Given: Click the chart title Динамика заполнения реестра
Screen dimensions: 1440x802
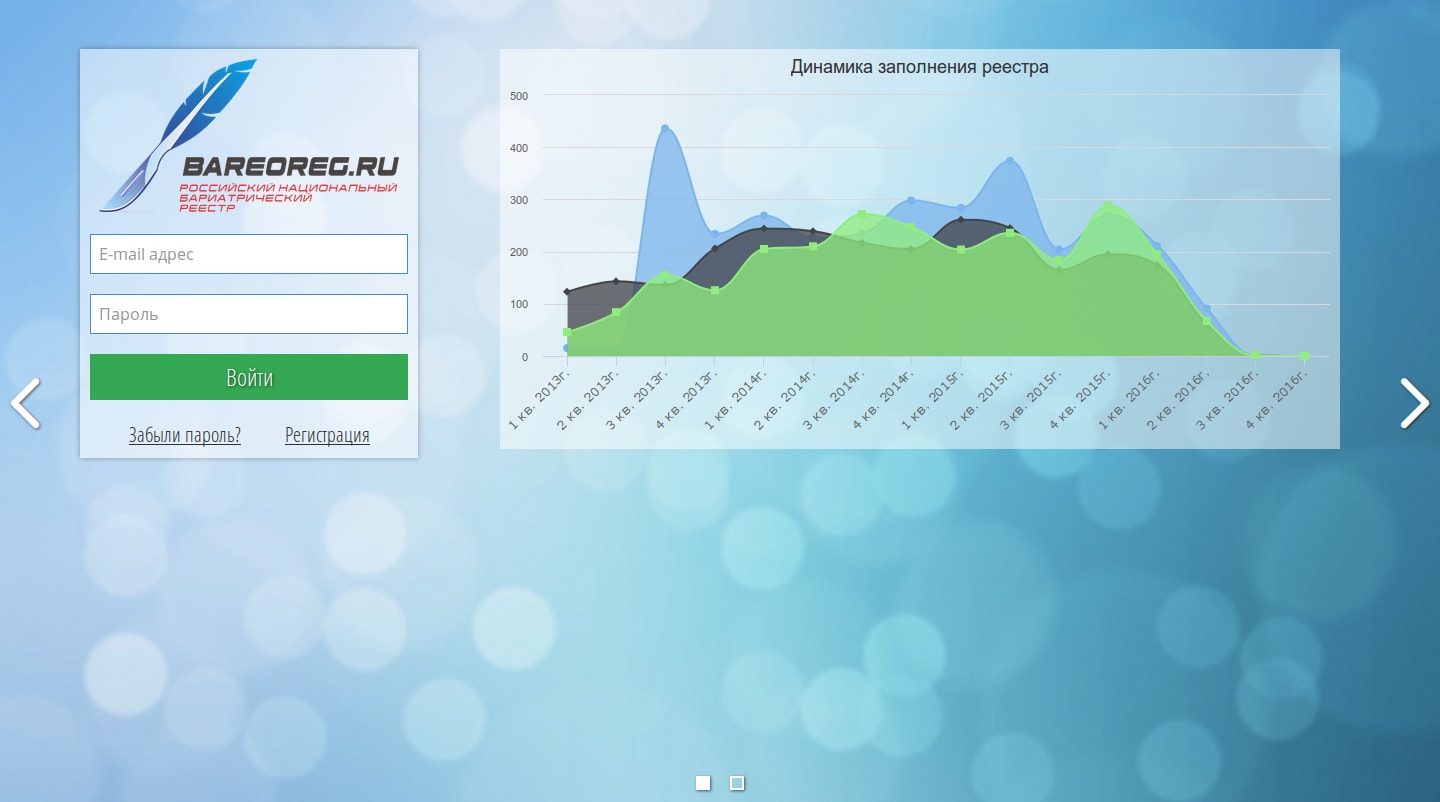Looking at the screenshot, I should 919,67.
